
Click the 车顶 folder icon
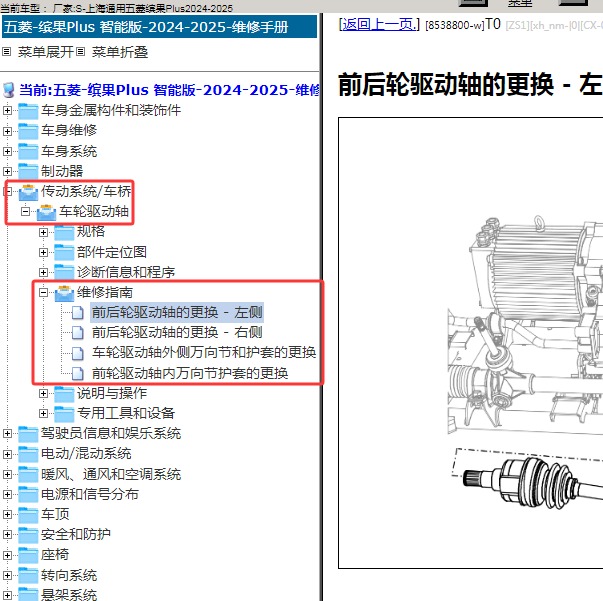coord(28,514)
